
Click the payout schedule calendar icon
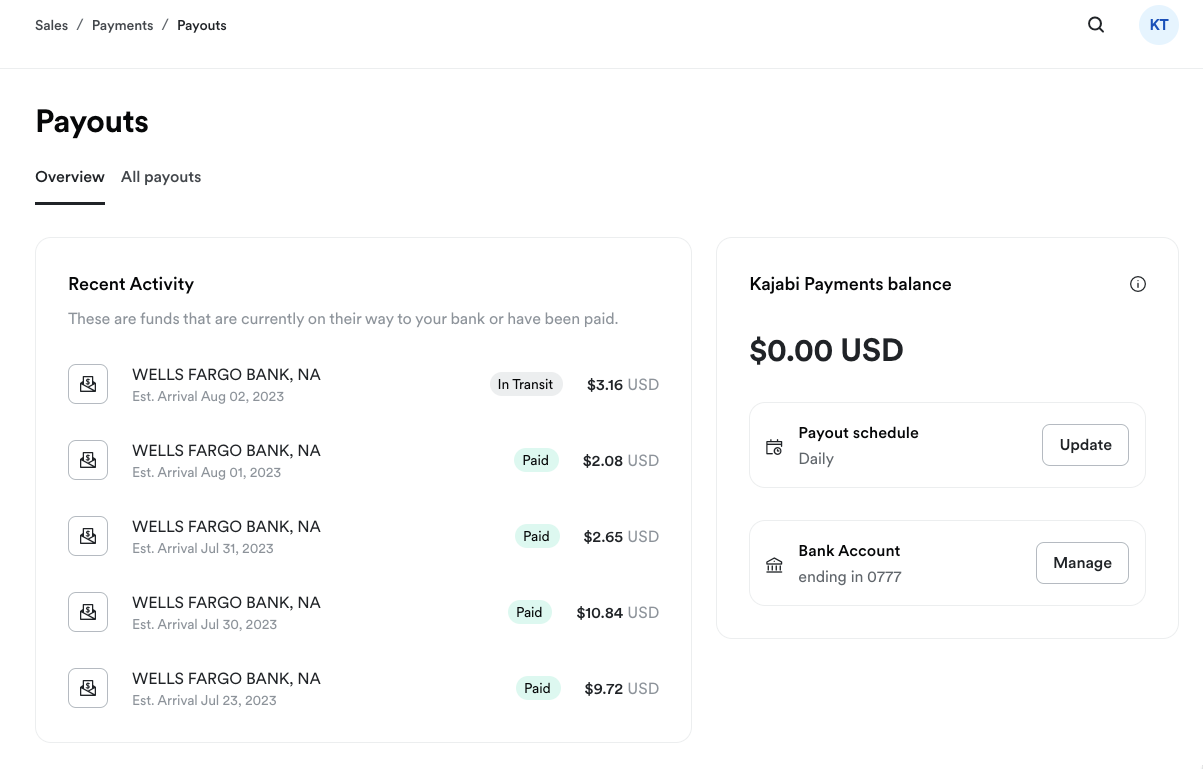774,447
